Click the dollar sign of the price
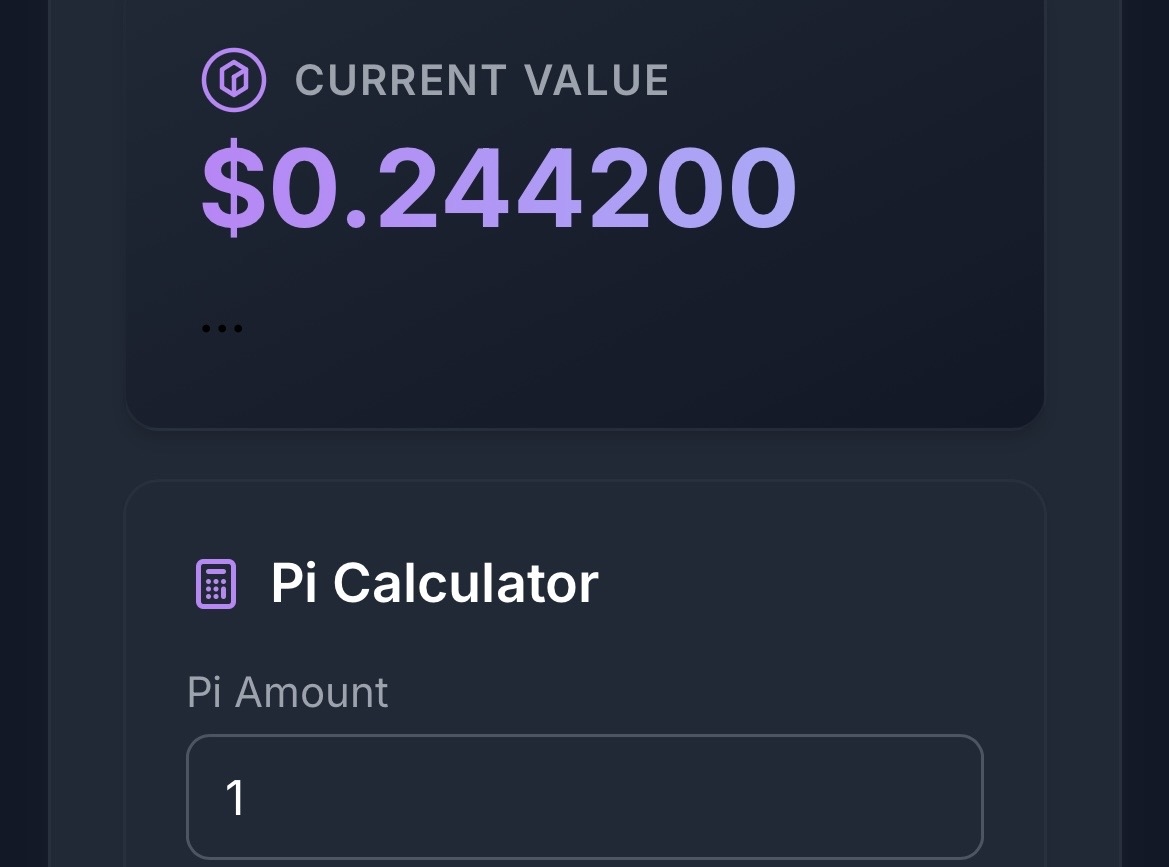 (235, 190)
